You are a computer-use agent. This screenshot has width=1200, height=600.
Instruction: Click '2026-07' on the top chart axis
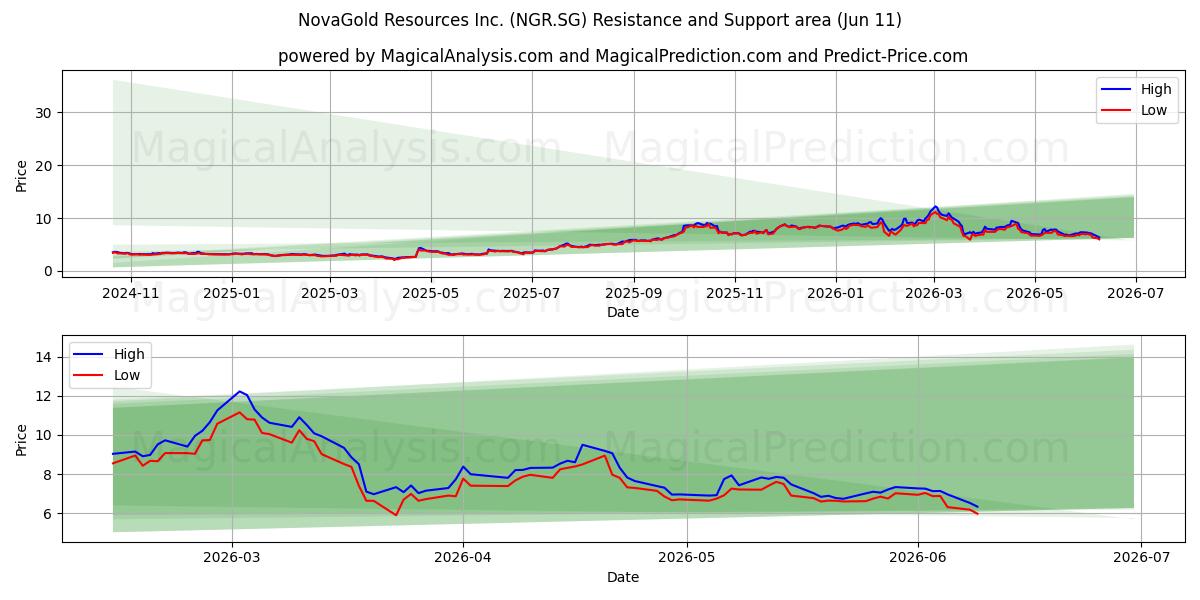[1135, 293]
